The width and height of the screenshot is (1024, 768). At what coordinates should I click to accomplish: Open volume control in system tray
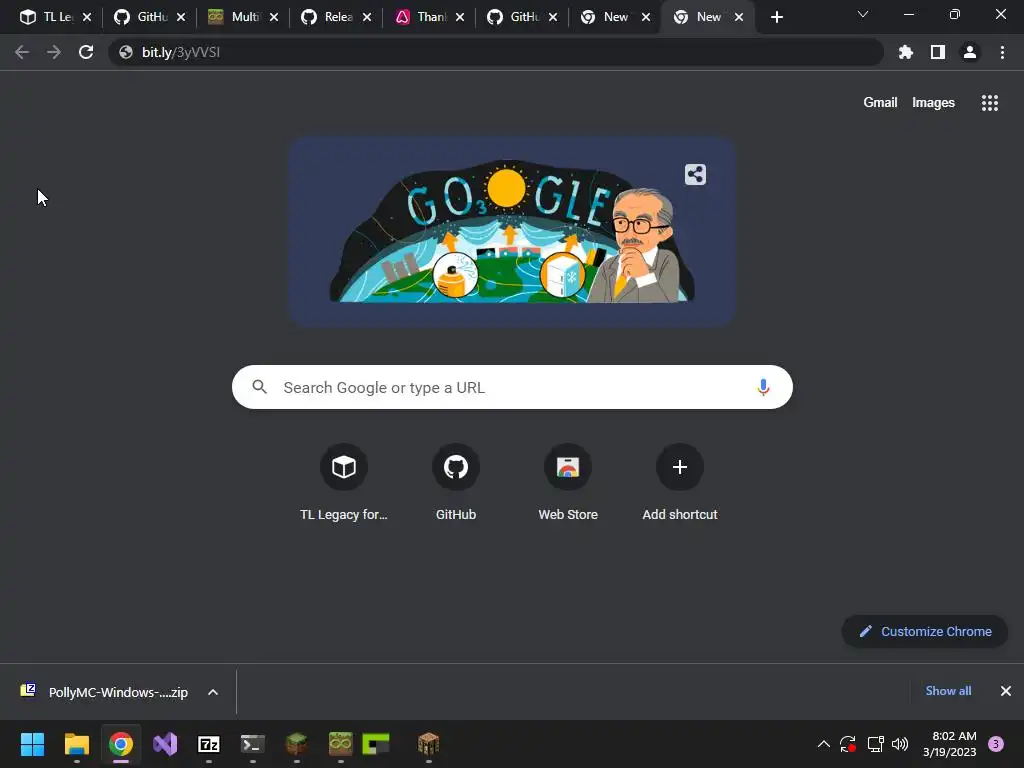click(x=900, y=744)
